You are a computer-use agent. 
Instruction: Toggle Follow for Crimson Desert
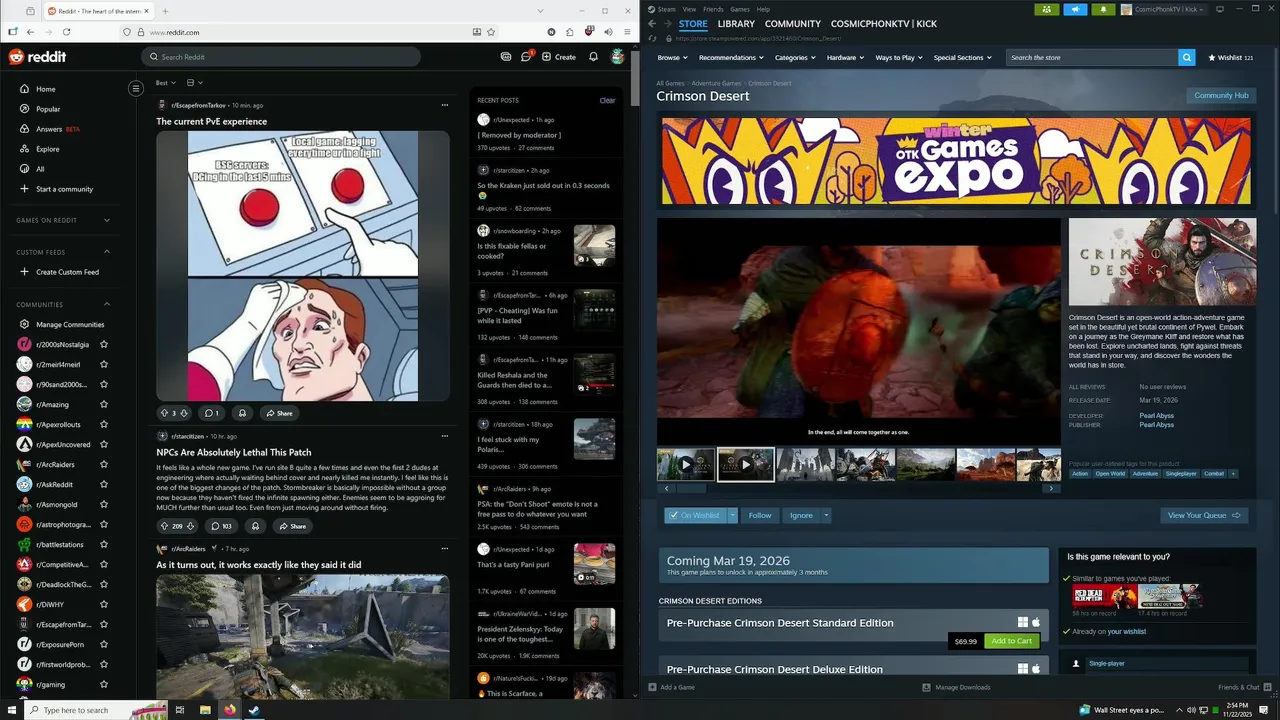point(760,515)
